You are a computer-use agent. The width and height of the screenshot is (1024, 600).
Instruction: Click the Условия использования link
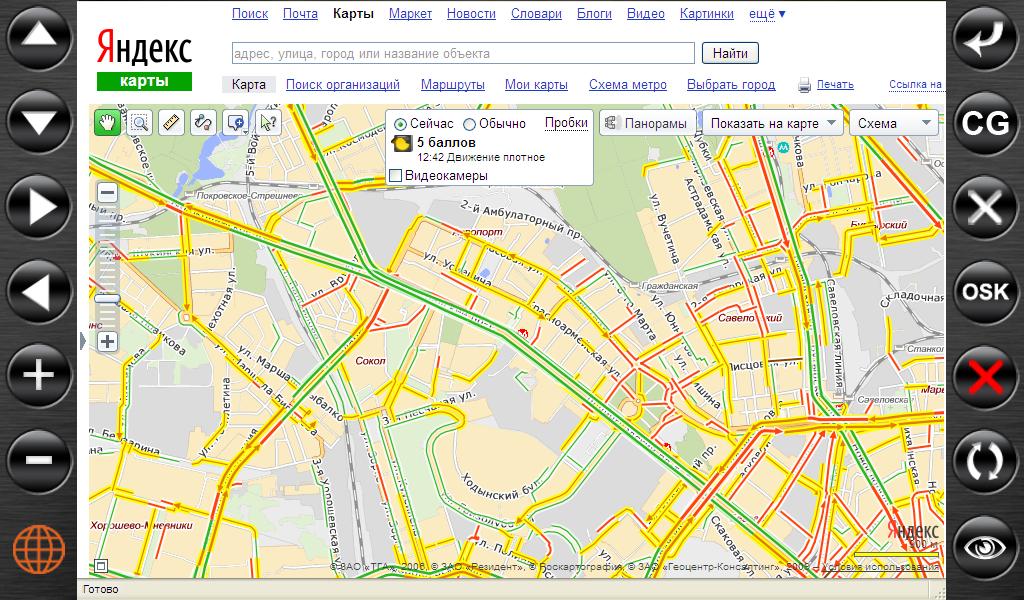click(x=880, y=567)
